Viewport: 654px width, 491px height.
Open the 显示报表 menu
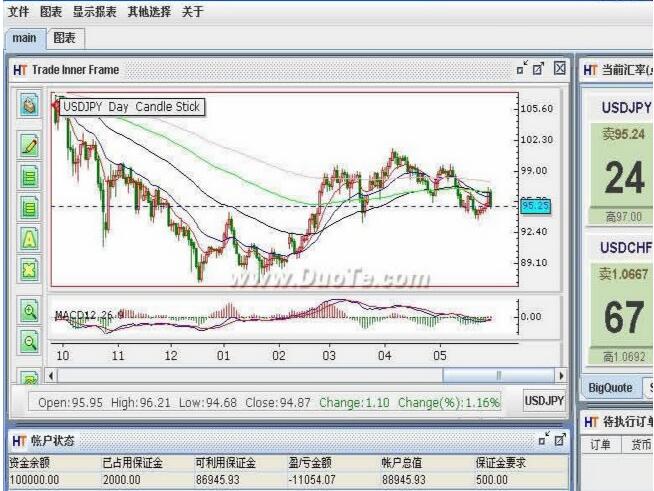pyautogui.click(x=93, y=12)
